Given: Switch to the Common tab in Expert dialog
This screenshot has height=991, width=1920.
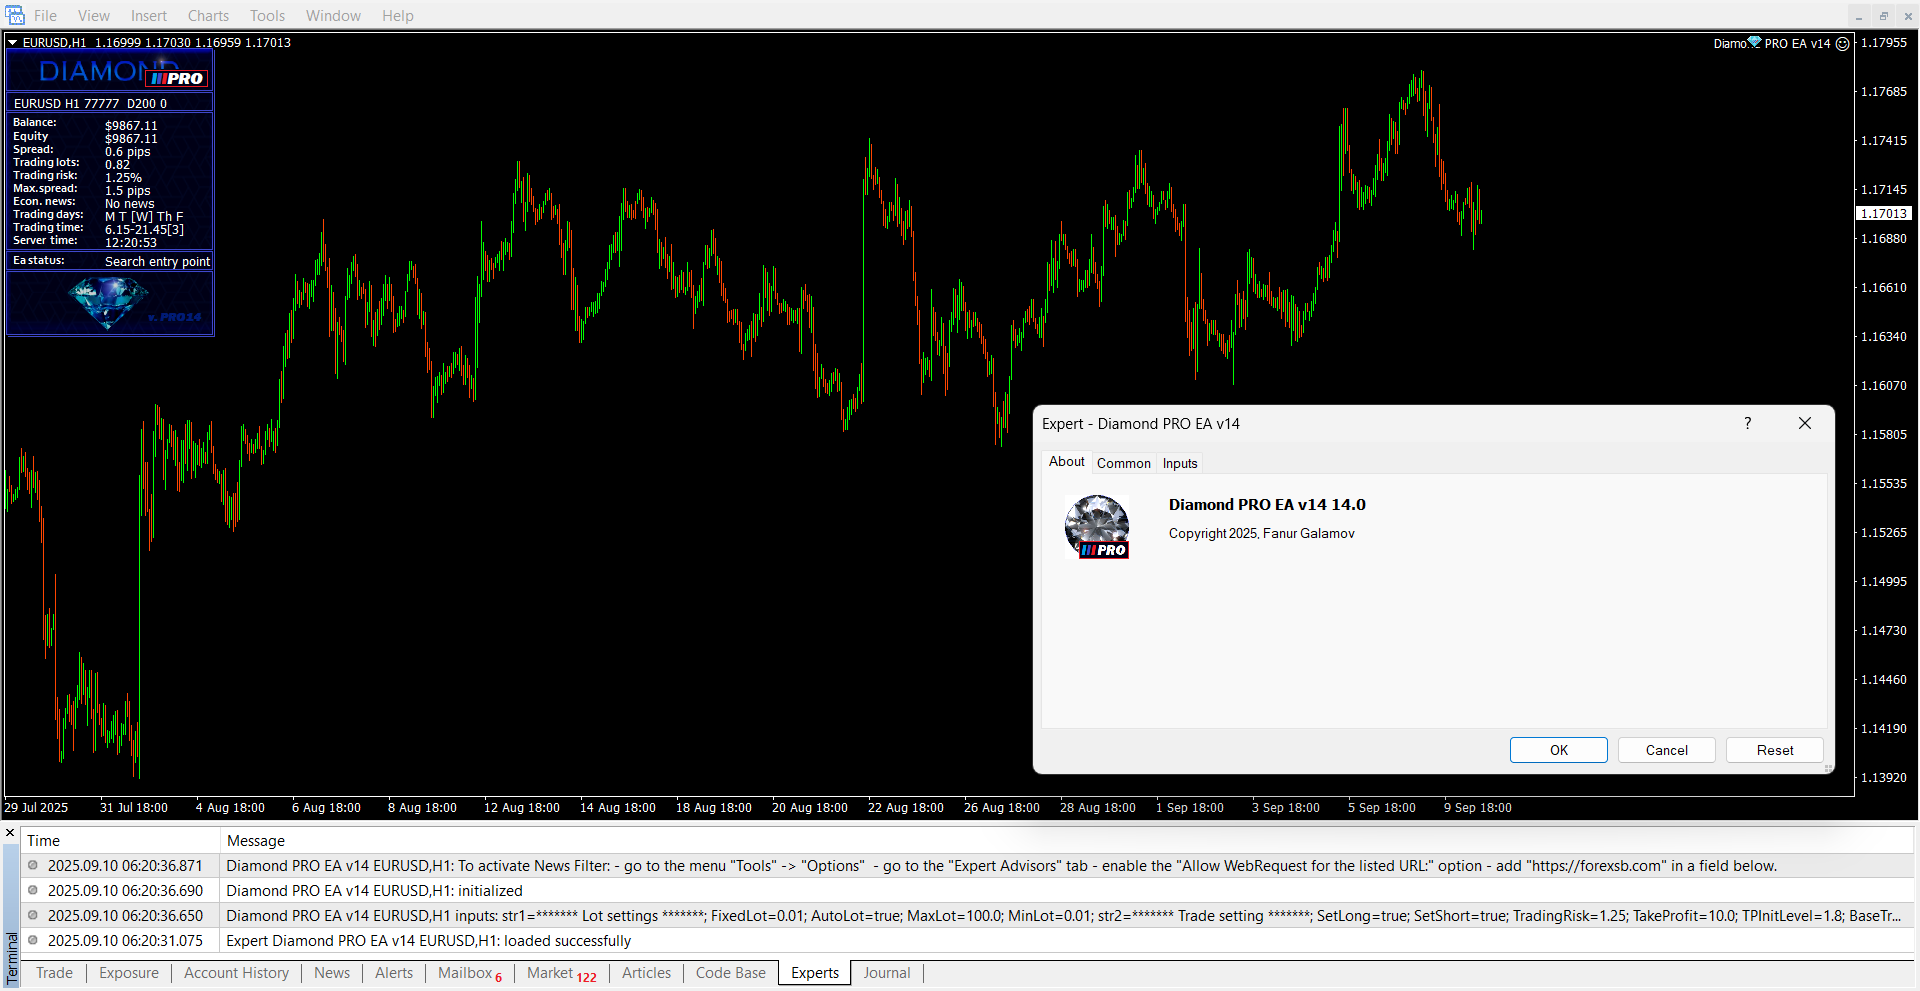Looking at the screenshot, I should click(1123, 463).
